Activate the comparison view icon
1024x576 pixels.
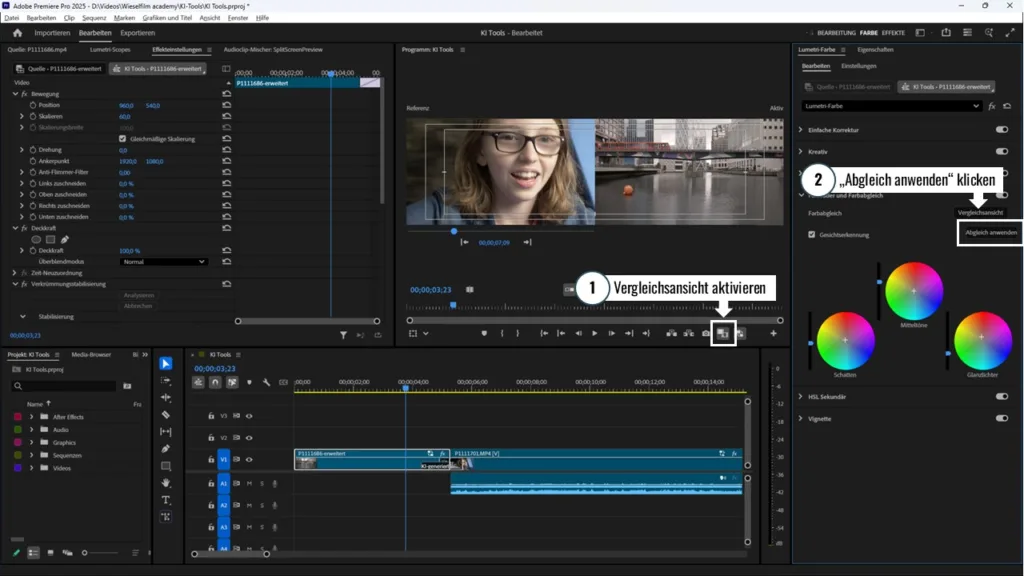723,333
